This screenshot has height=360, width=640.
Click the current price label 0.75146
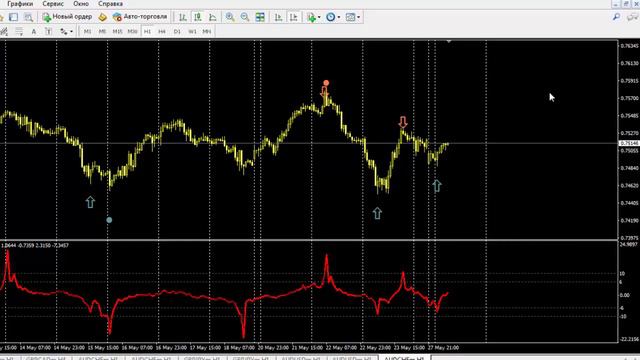click(x=629, y=143)
